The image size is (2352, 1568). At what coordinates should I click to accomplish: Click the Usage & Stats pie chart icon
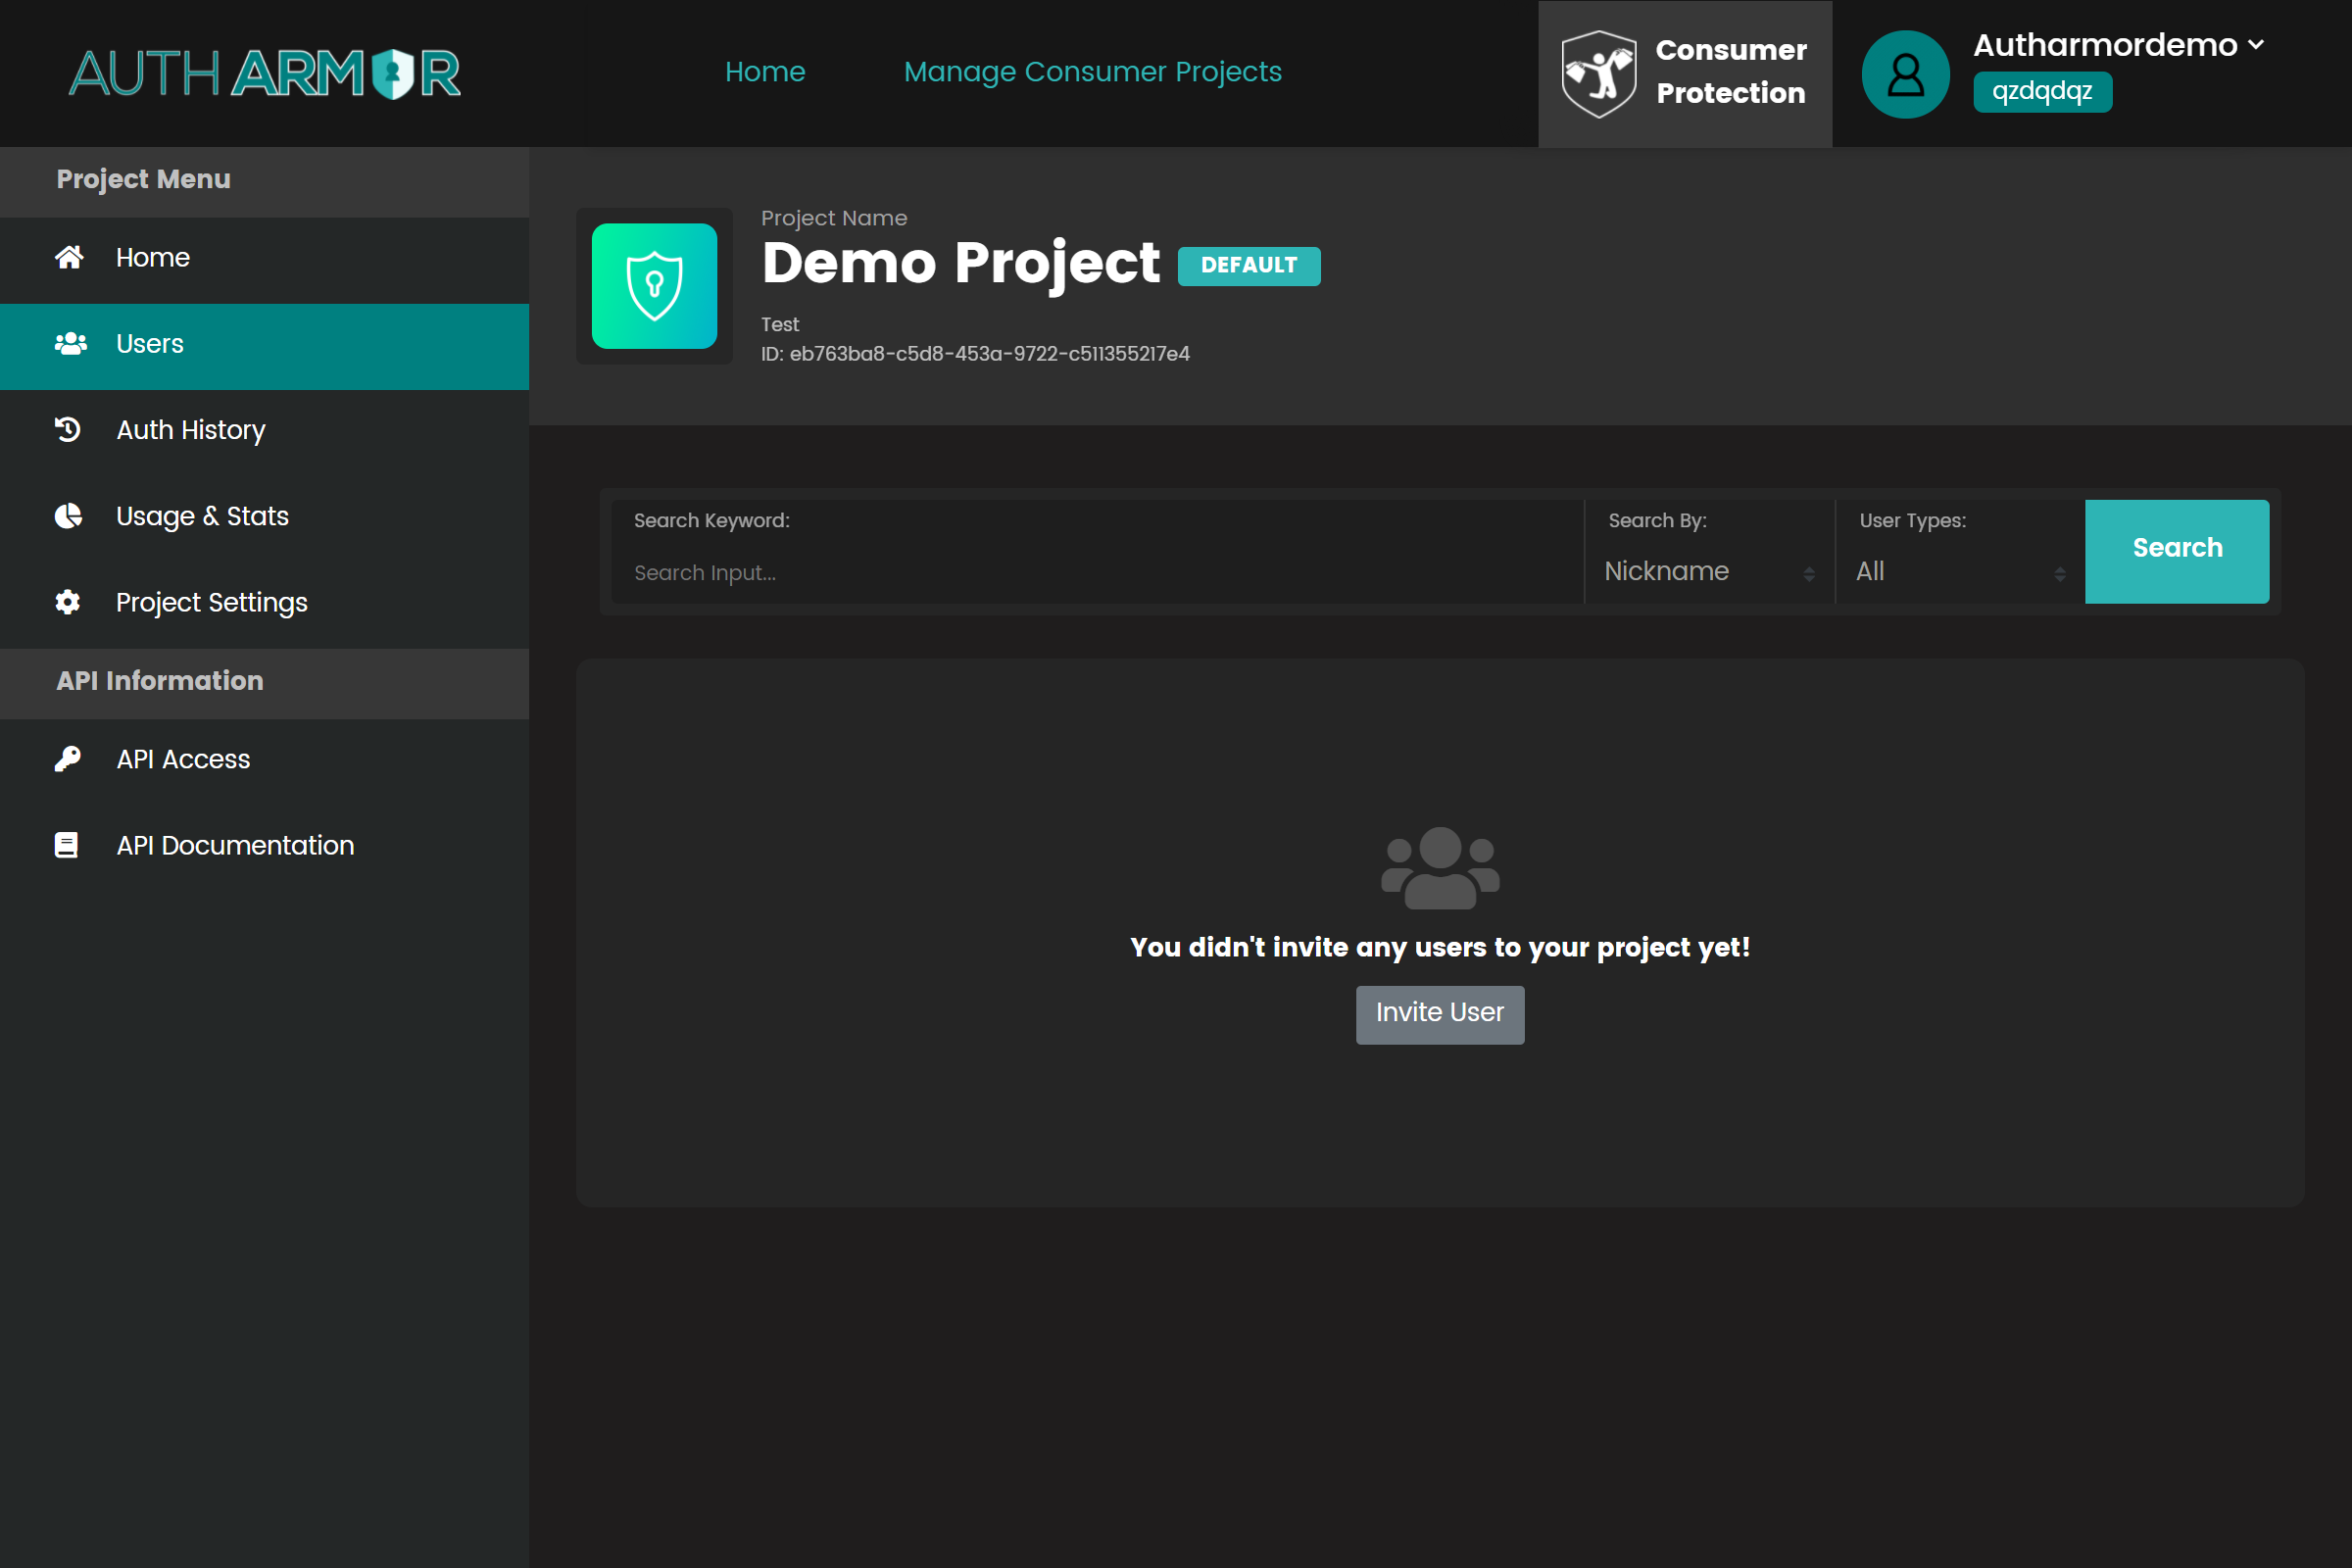click(68, 516)
